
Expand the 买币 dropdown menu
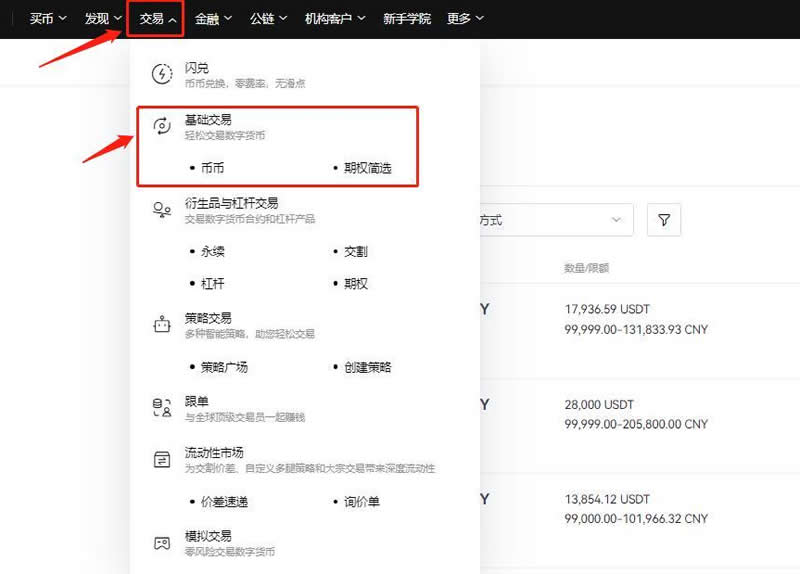(x=48, y=18)
